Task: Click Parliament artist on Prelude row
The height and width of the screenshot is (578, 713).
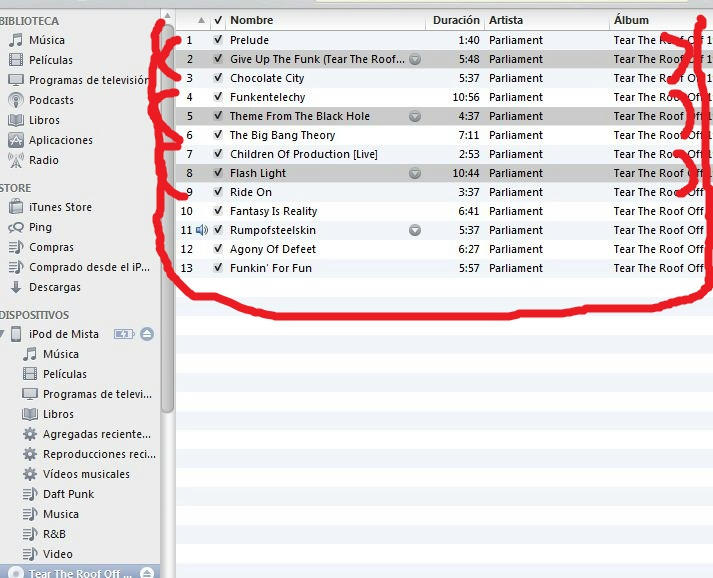Action: point(516,40)
